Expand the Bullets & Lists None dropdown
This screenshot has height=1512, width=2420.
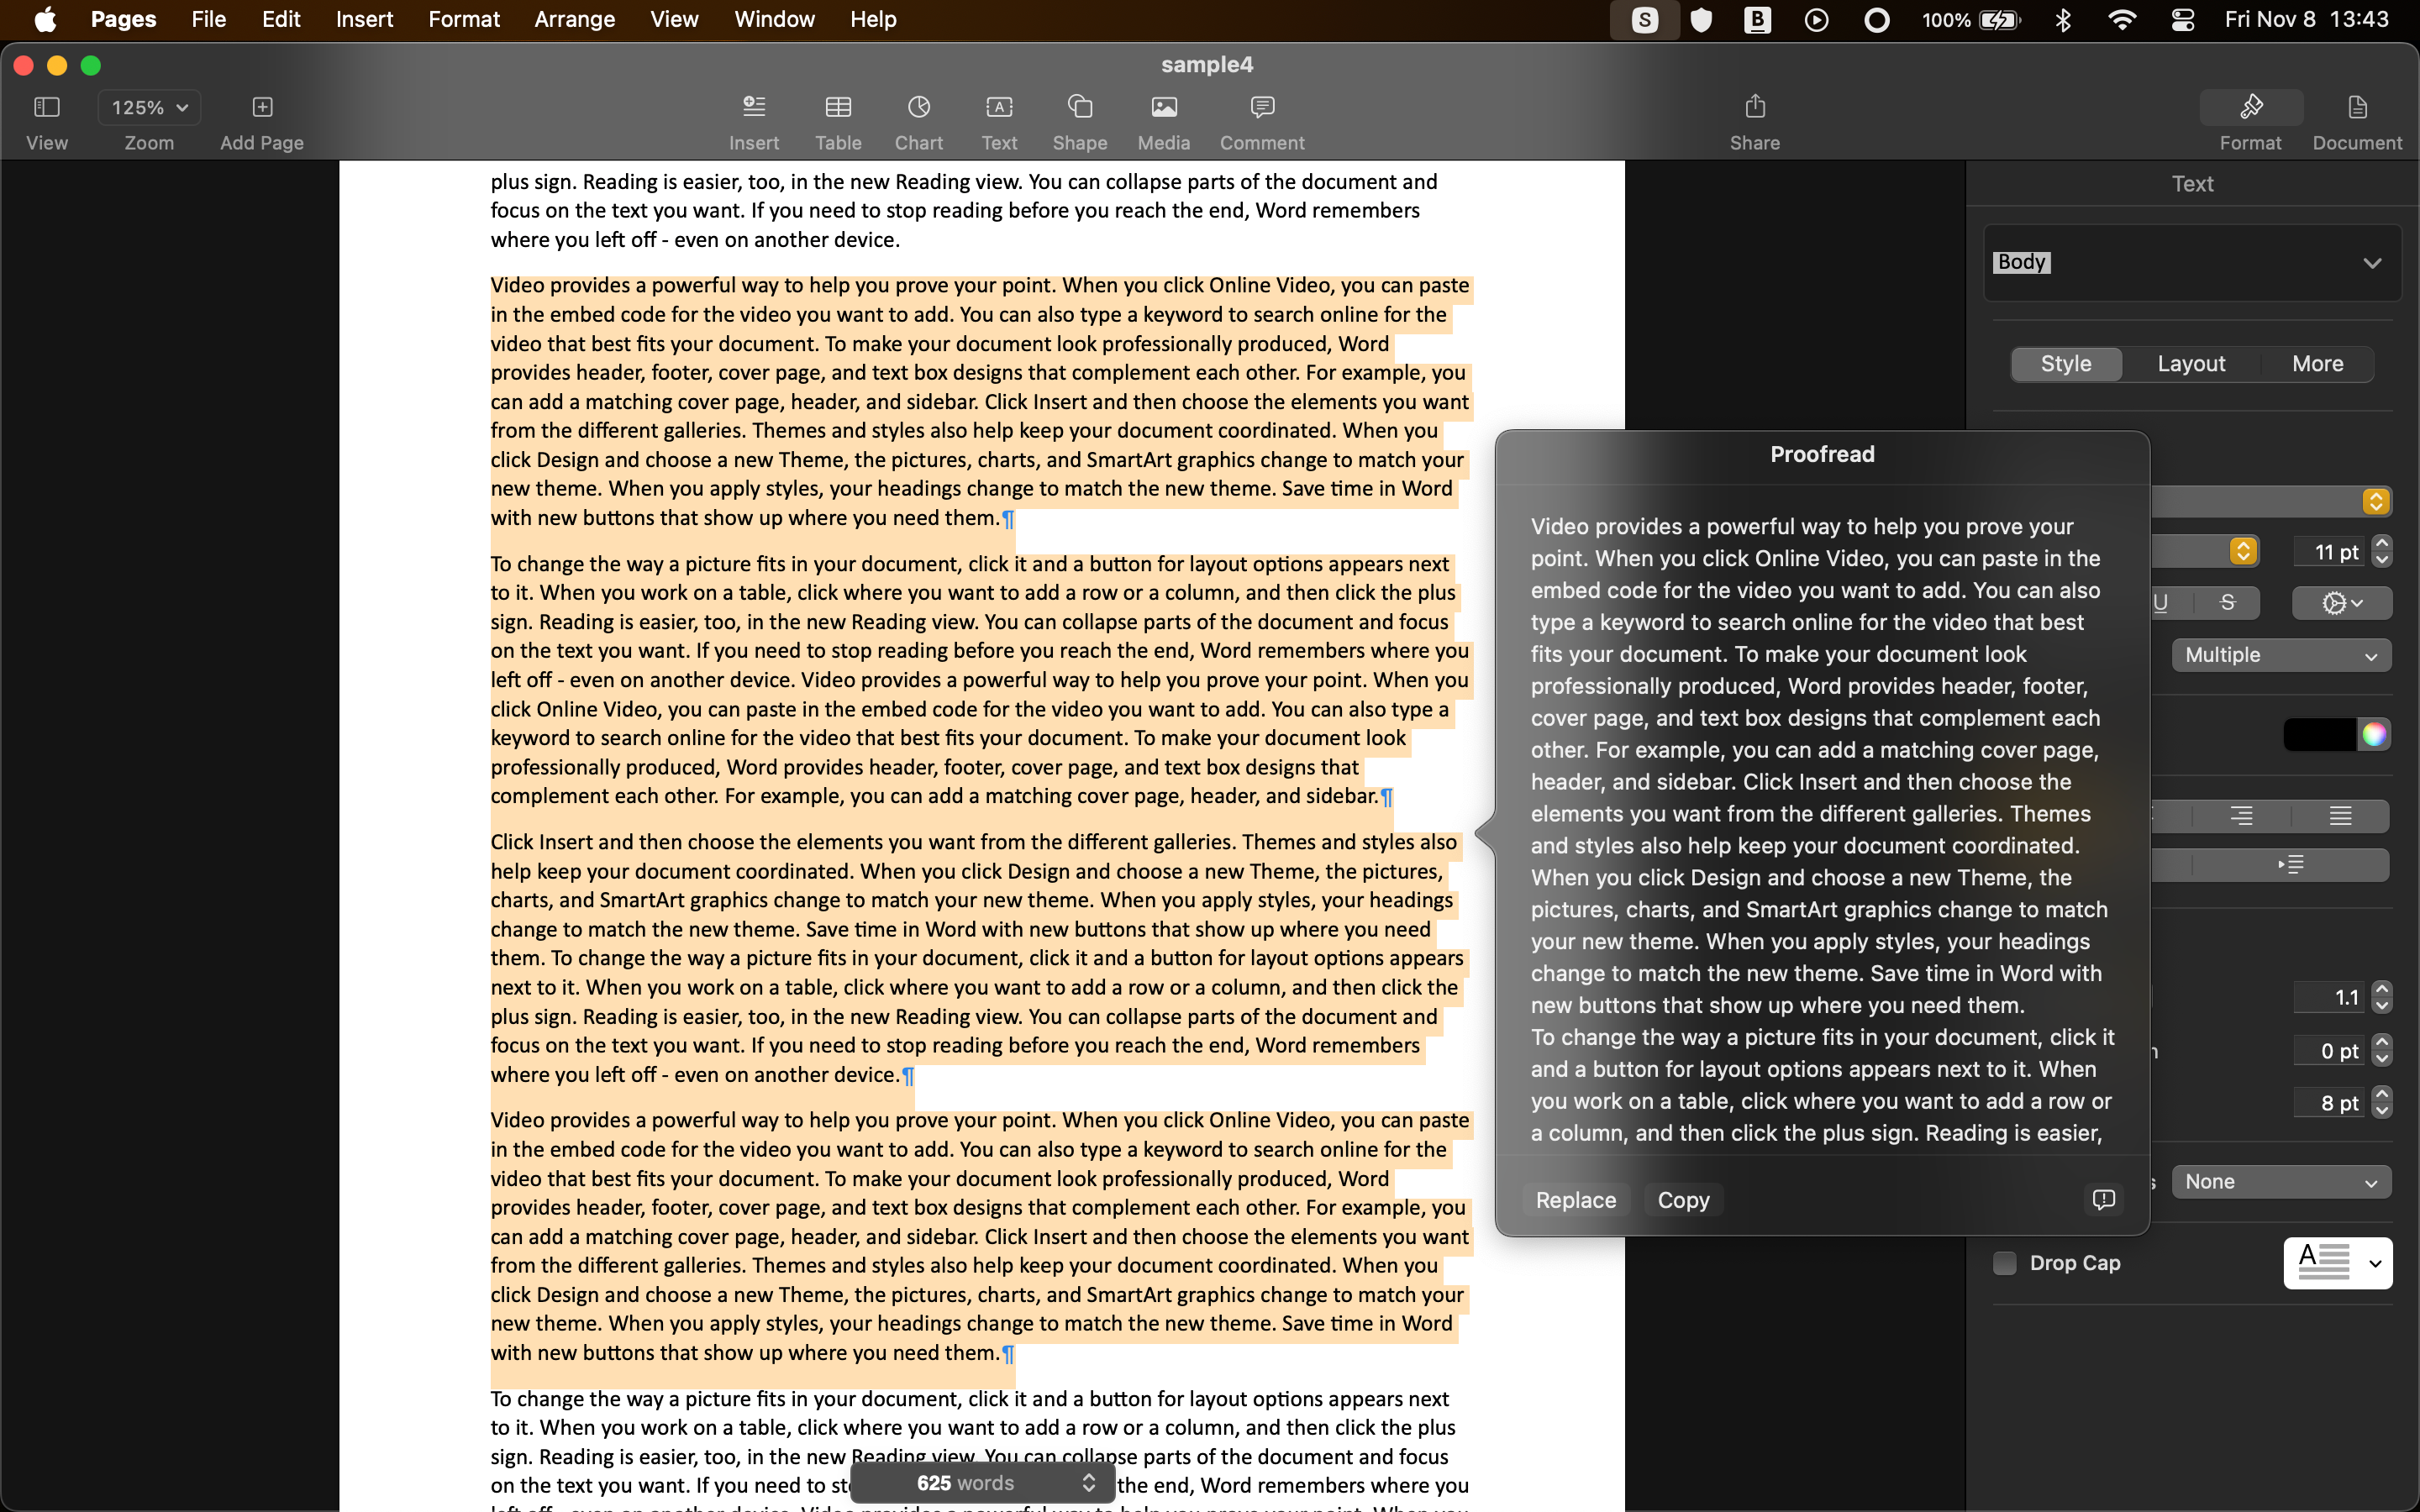point(2280,1181)
